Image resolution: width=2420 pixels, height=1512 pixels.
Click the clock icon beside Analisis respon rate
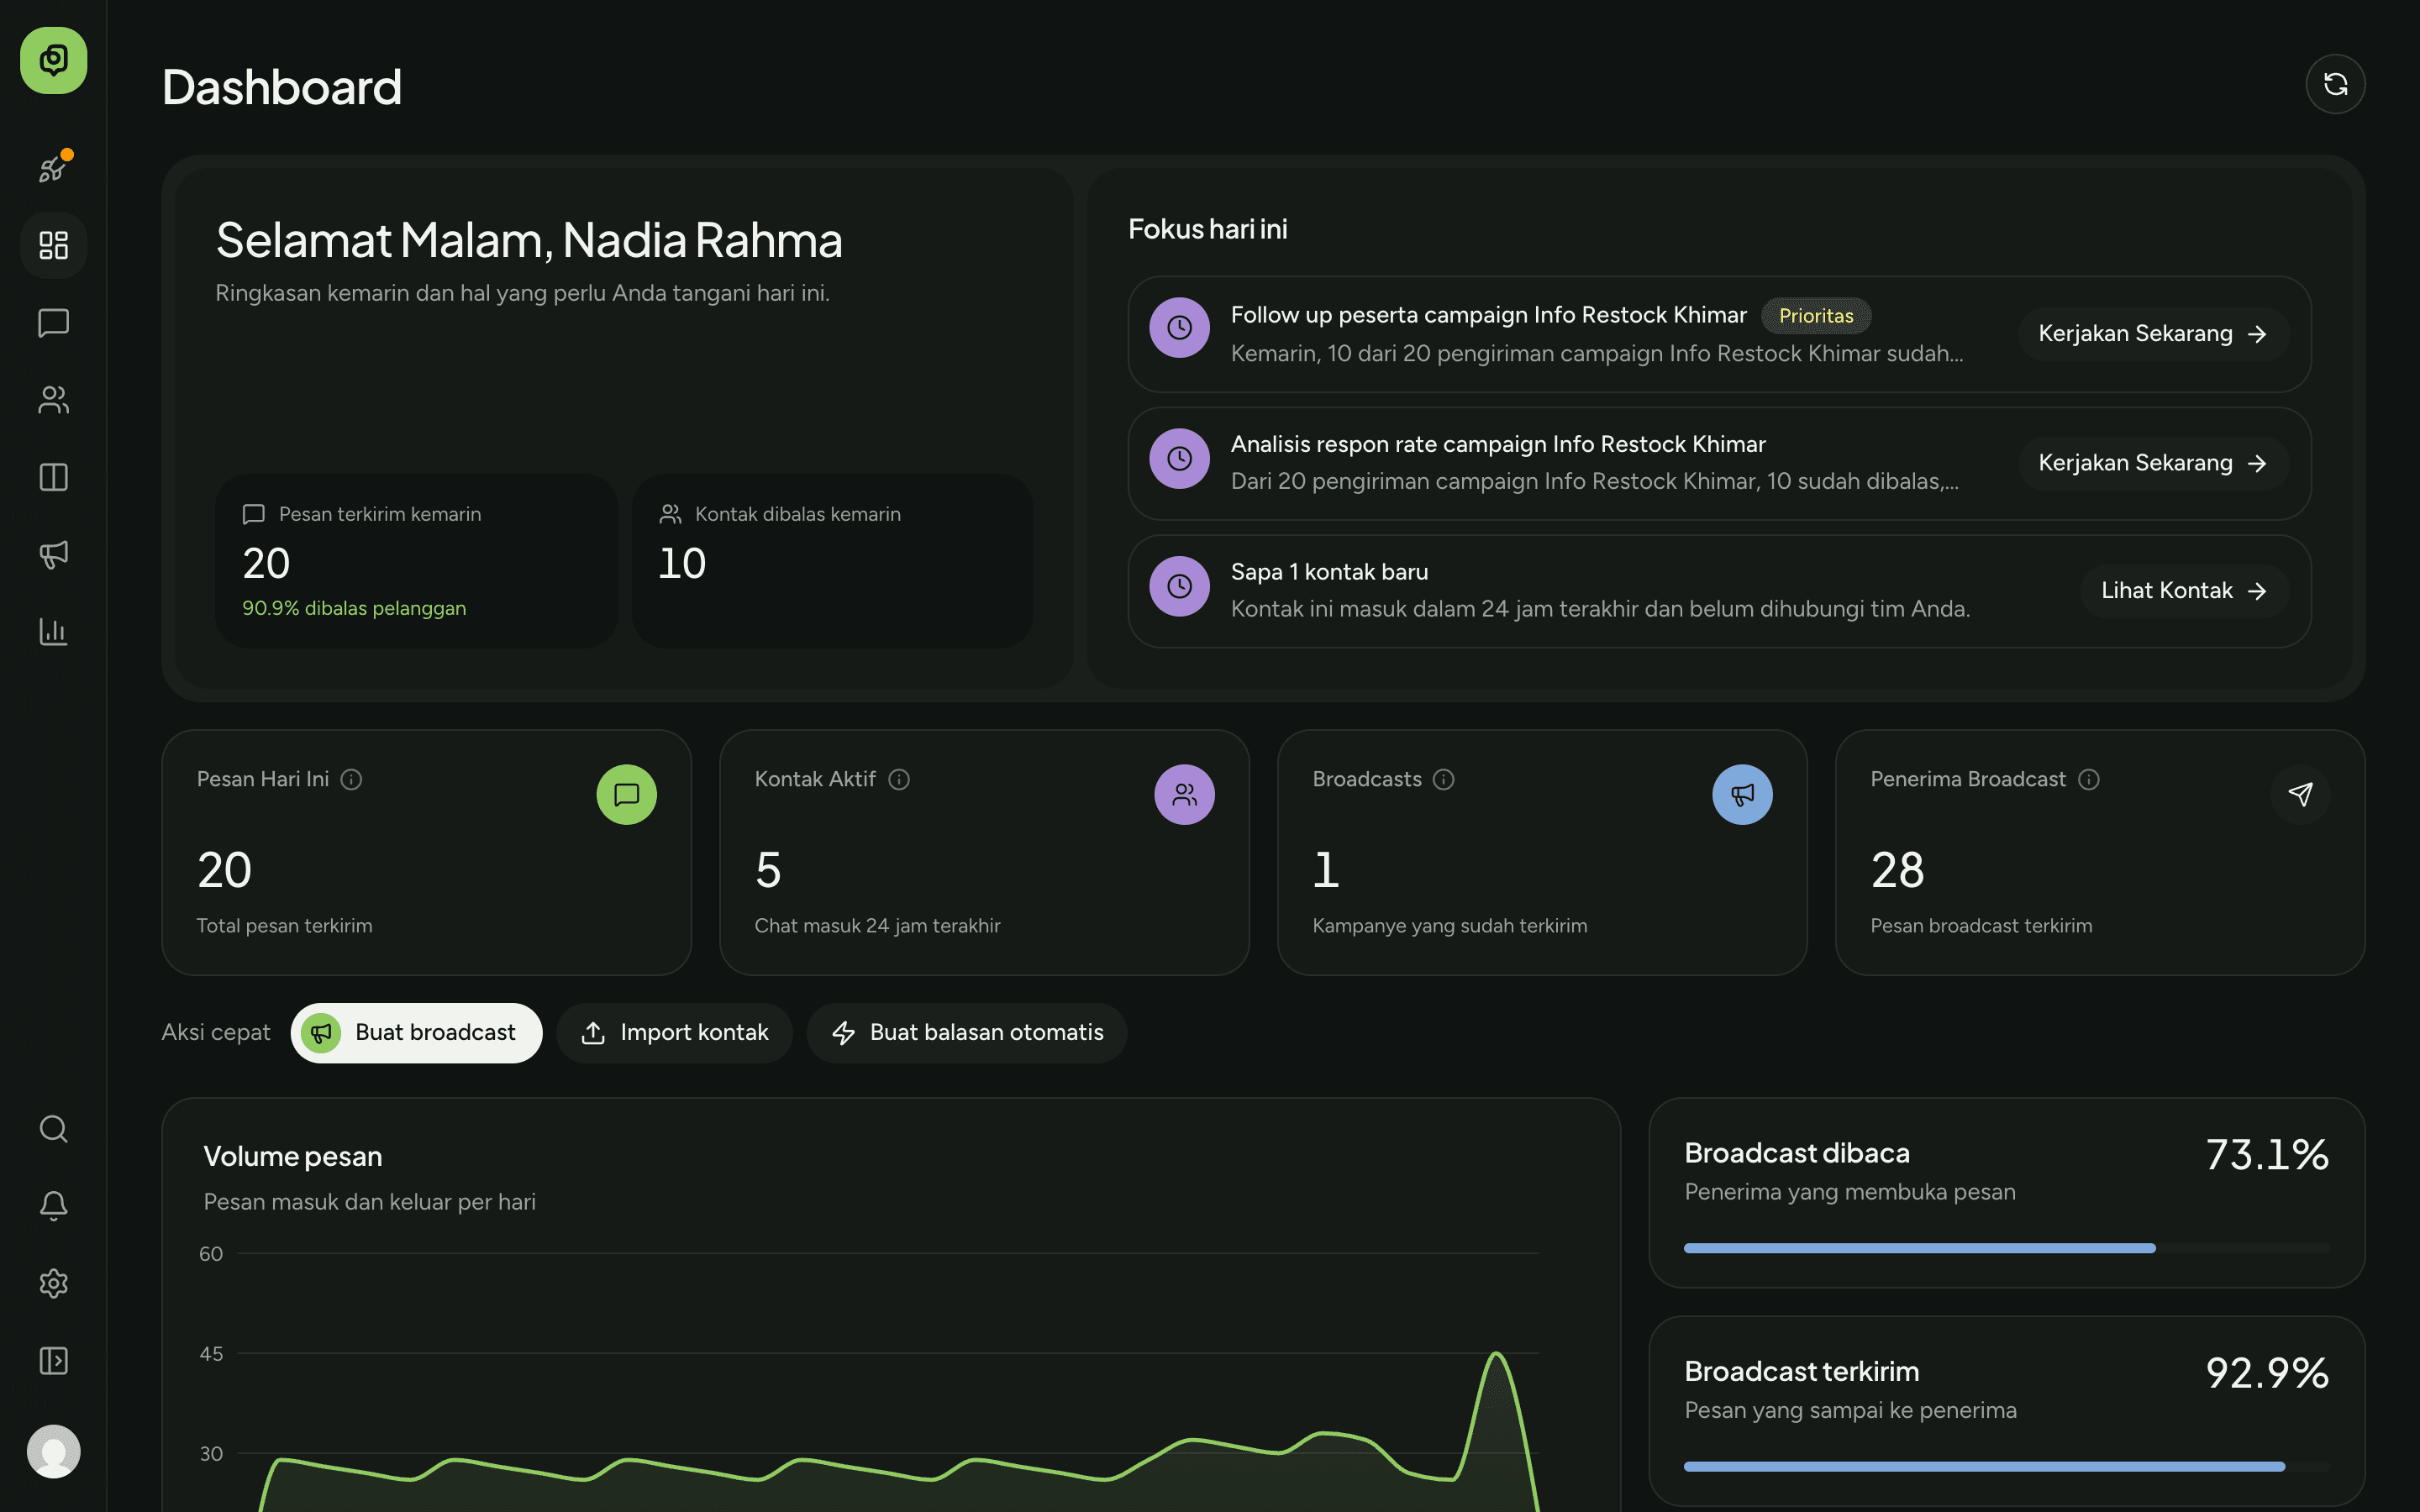pyautogui.click(x=1180, y=459)
